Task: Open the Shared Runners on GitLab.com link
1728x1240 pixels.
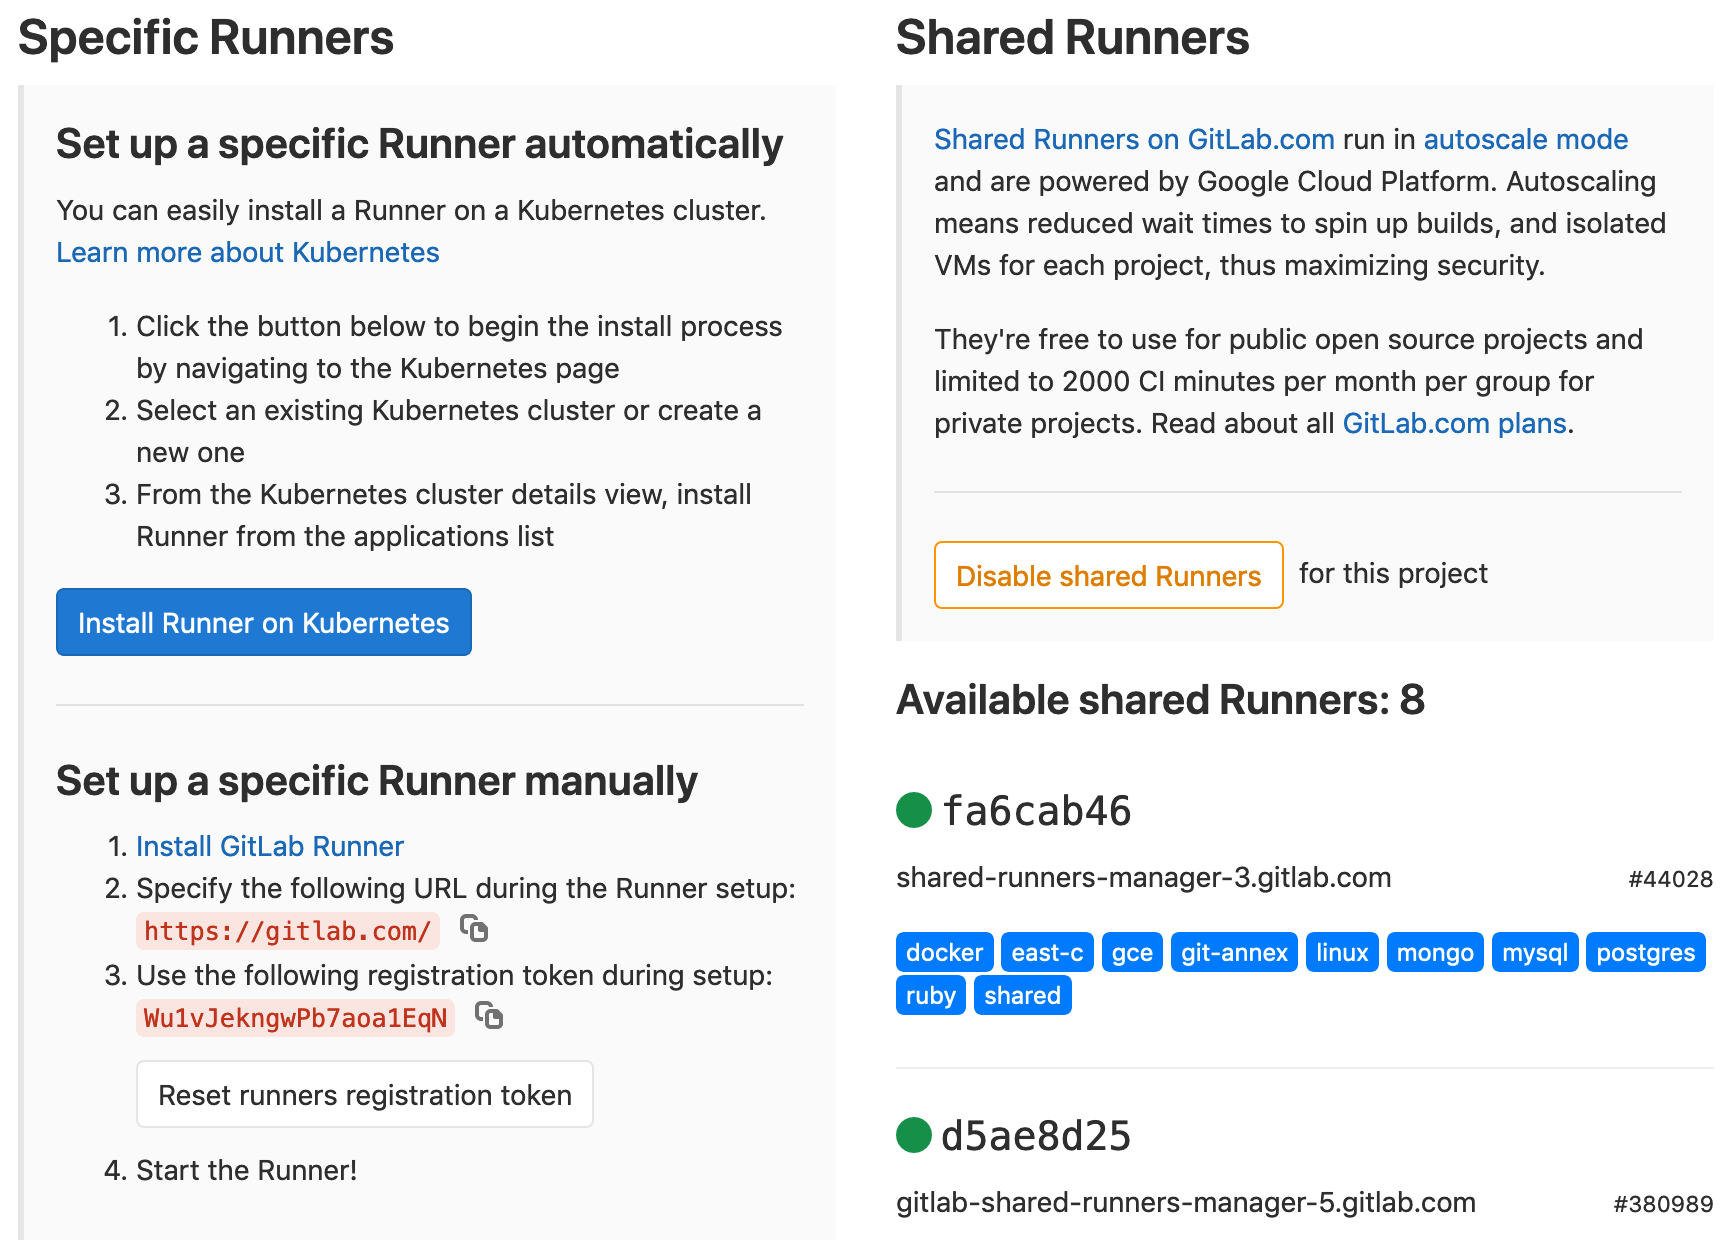Action: click(1134, 139)
